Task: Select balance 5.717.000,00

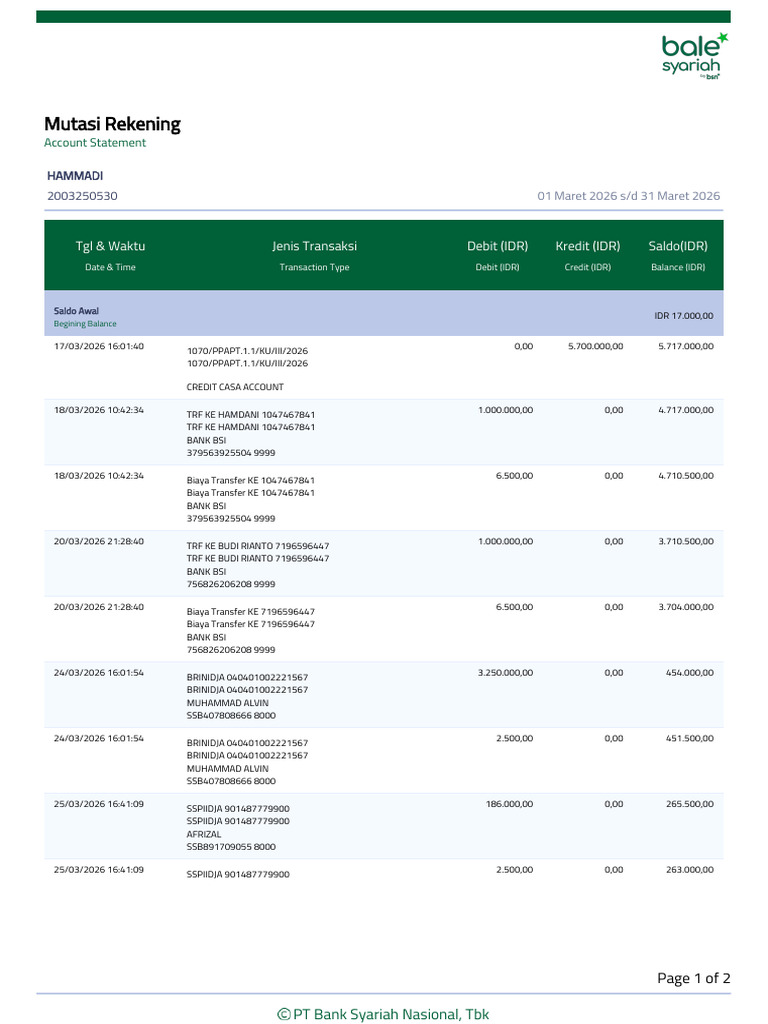Action: tap(686, 346)
